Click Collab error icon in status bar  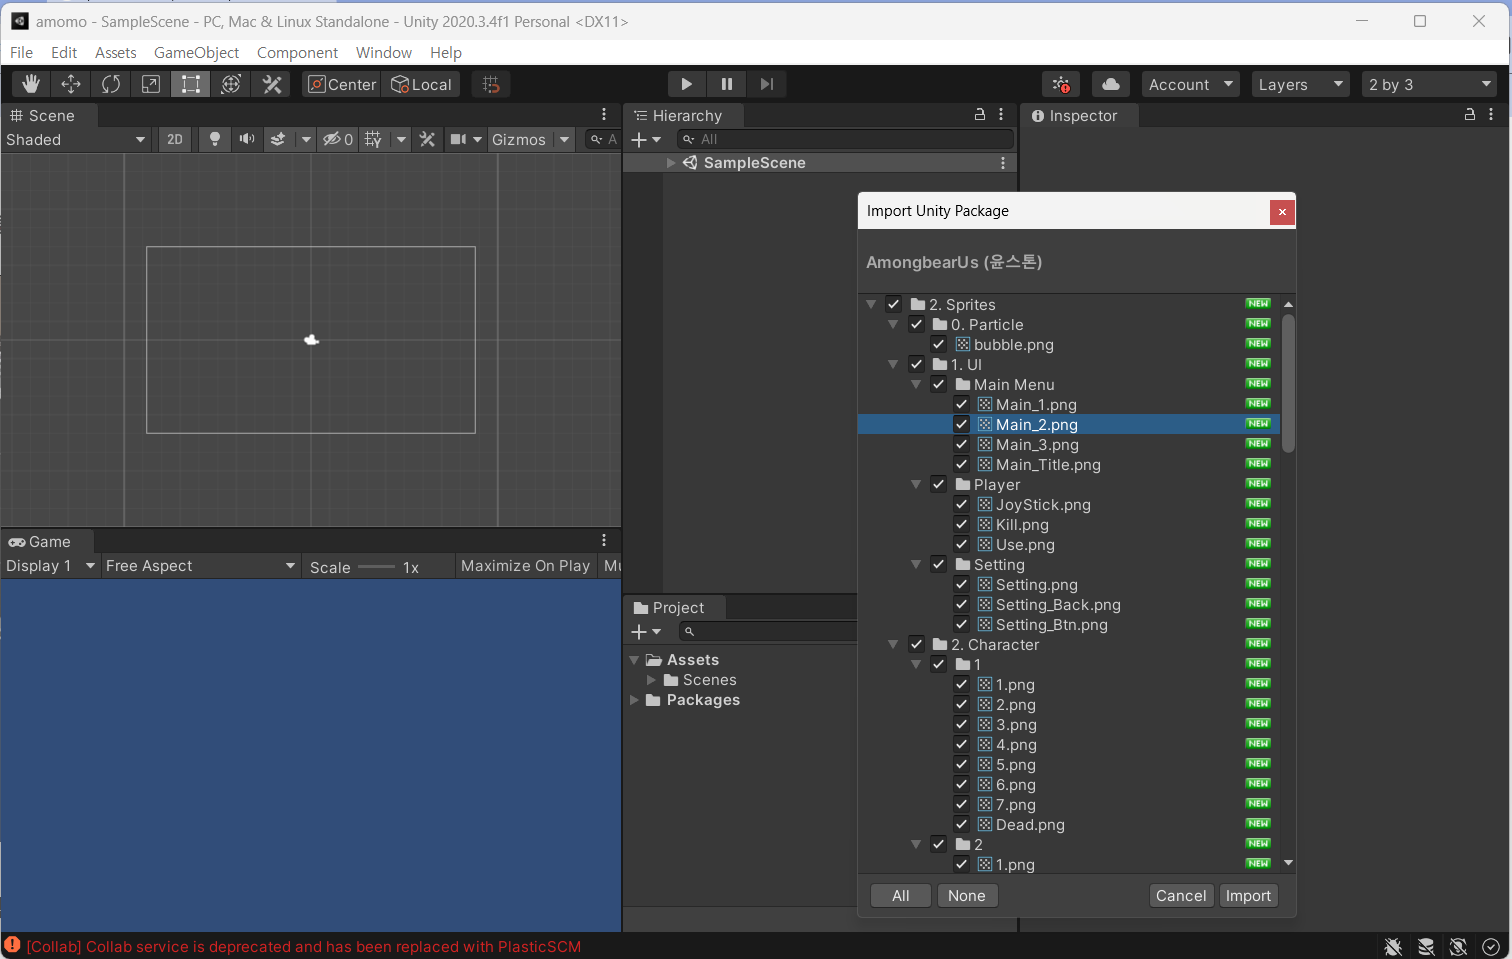pyautogui.click(x=12, y=945)
